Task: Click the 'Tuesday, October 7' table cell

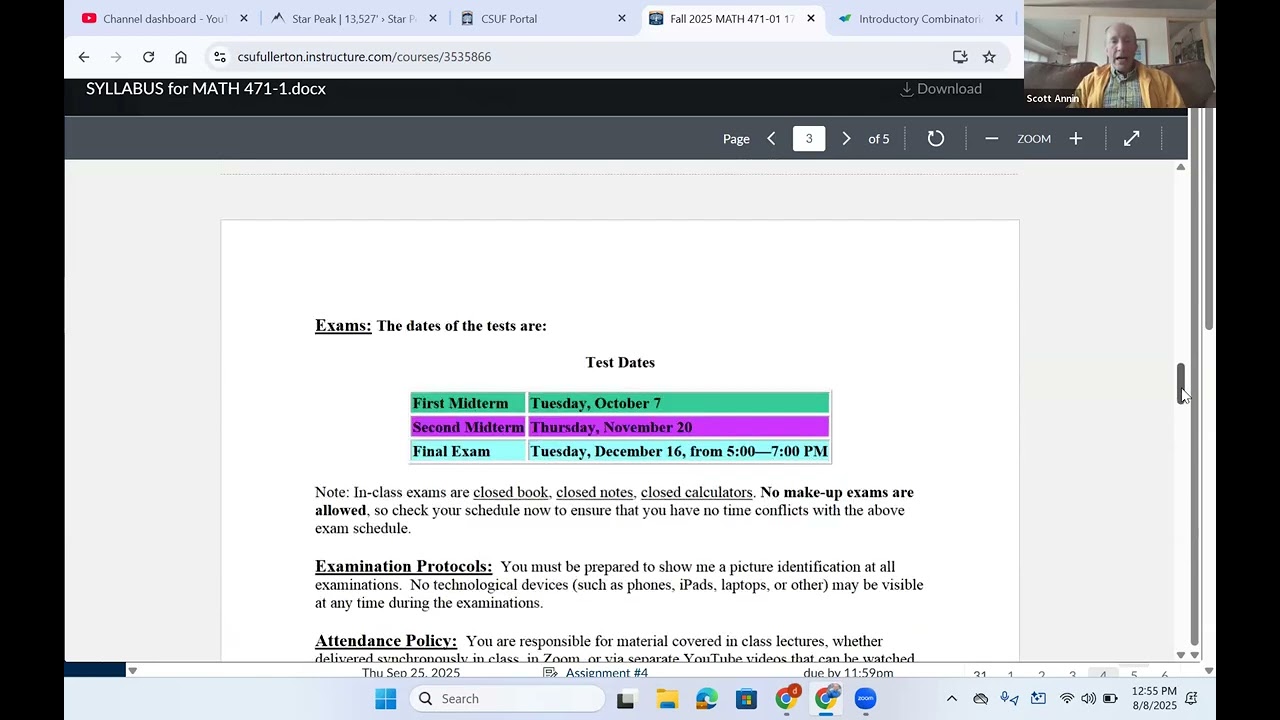Action: tap(678, 403)
